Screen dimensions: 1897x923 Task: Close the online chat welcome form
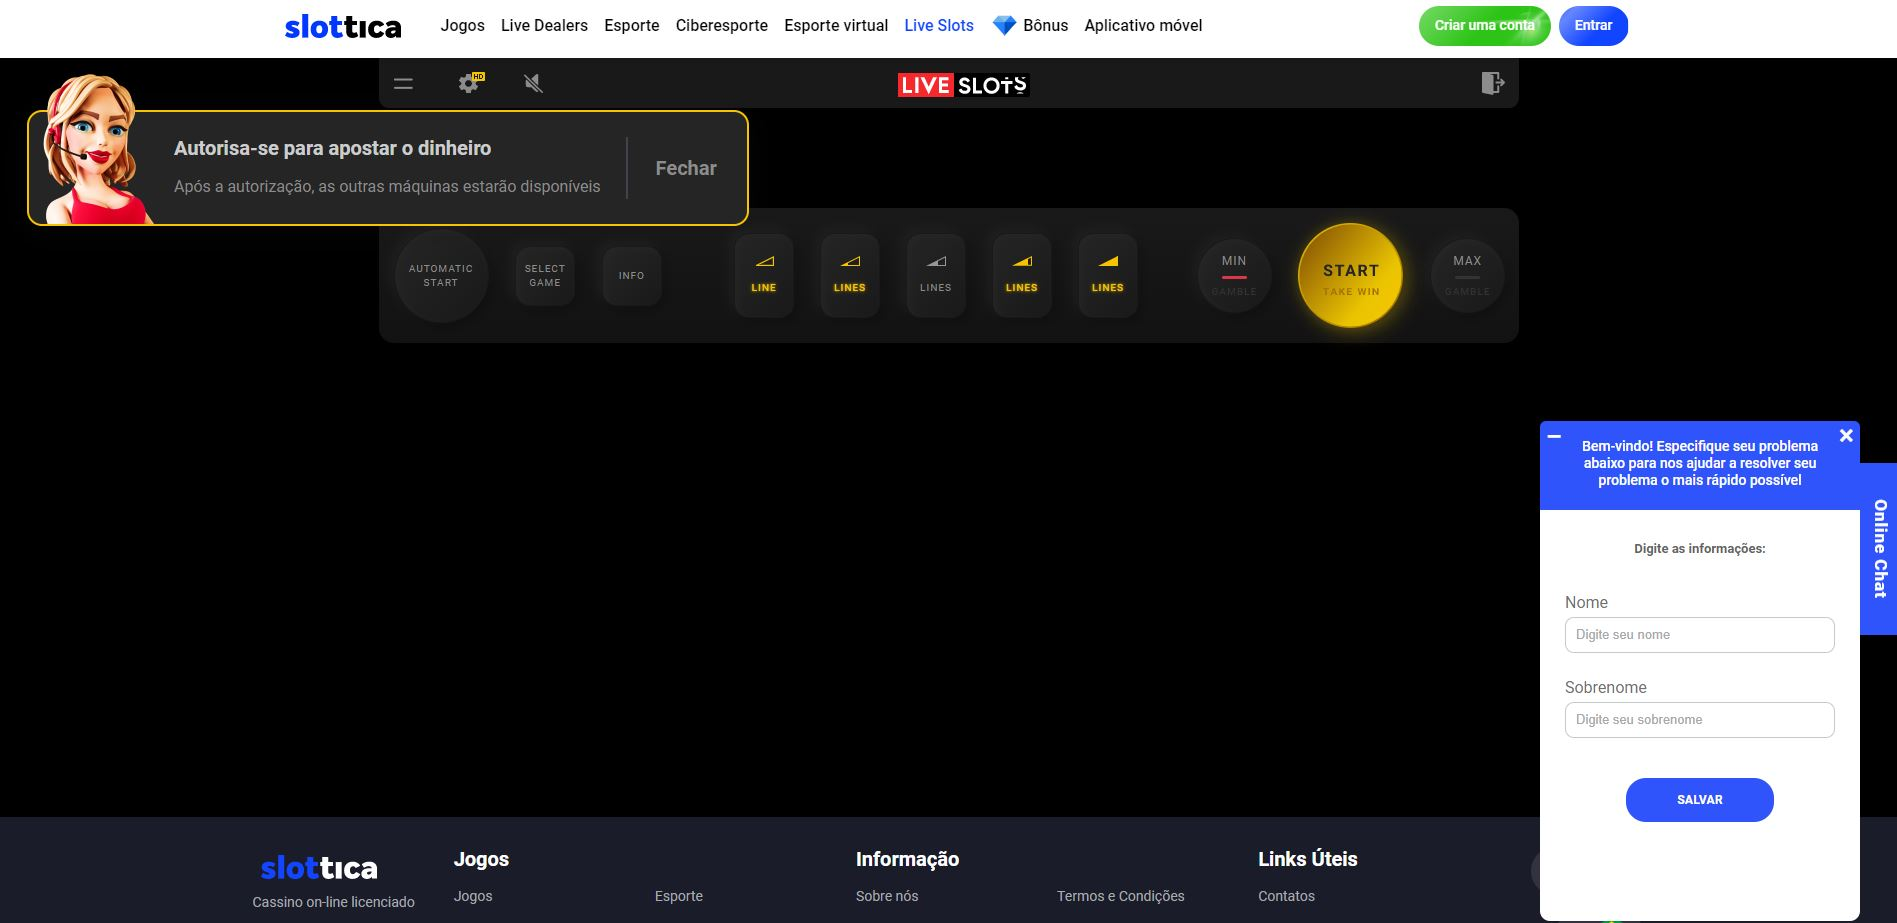(x=1846, y=436)
